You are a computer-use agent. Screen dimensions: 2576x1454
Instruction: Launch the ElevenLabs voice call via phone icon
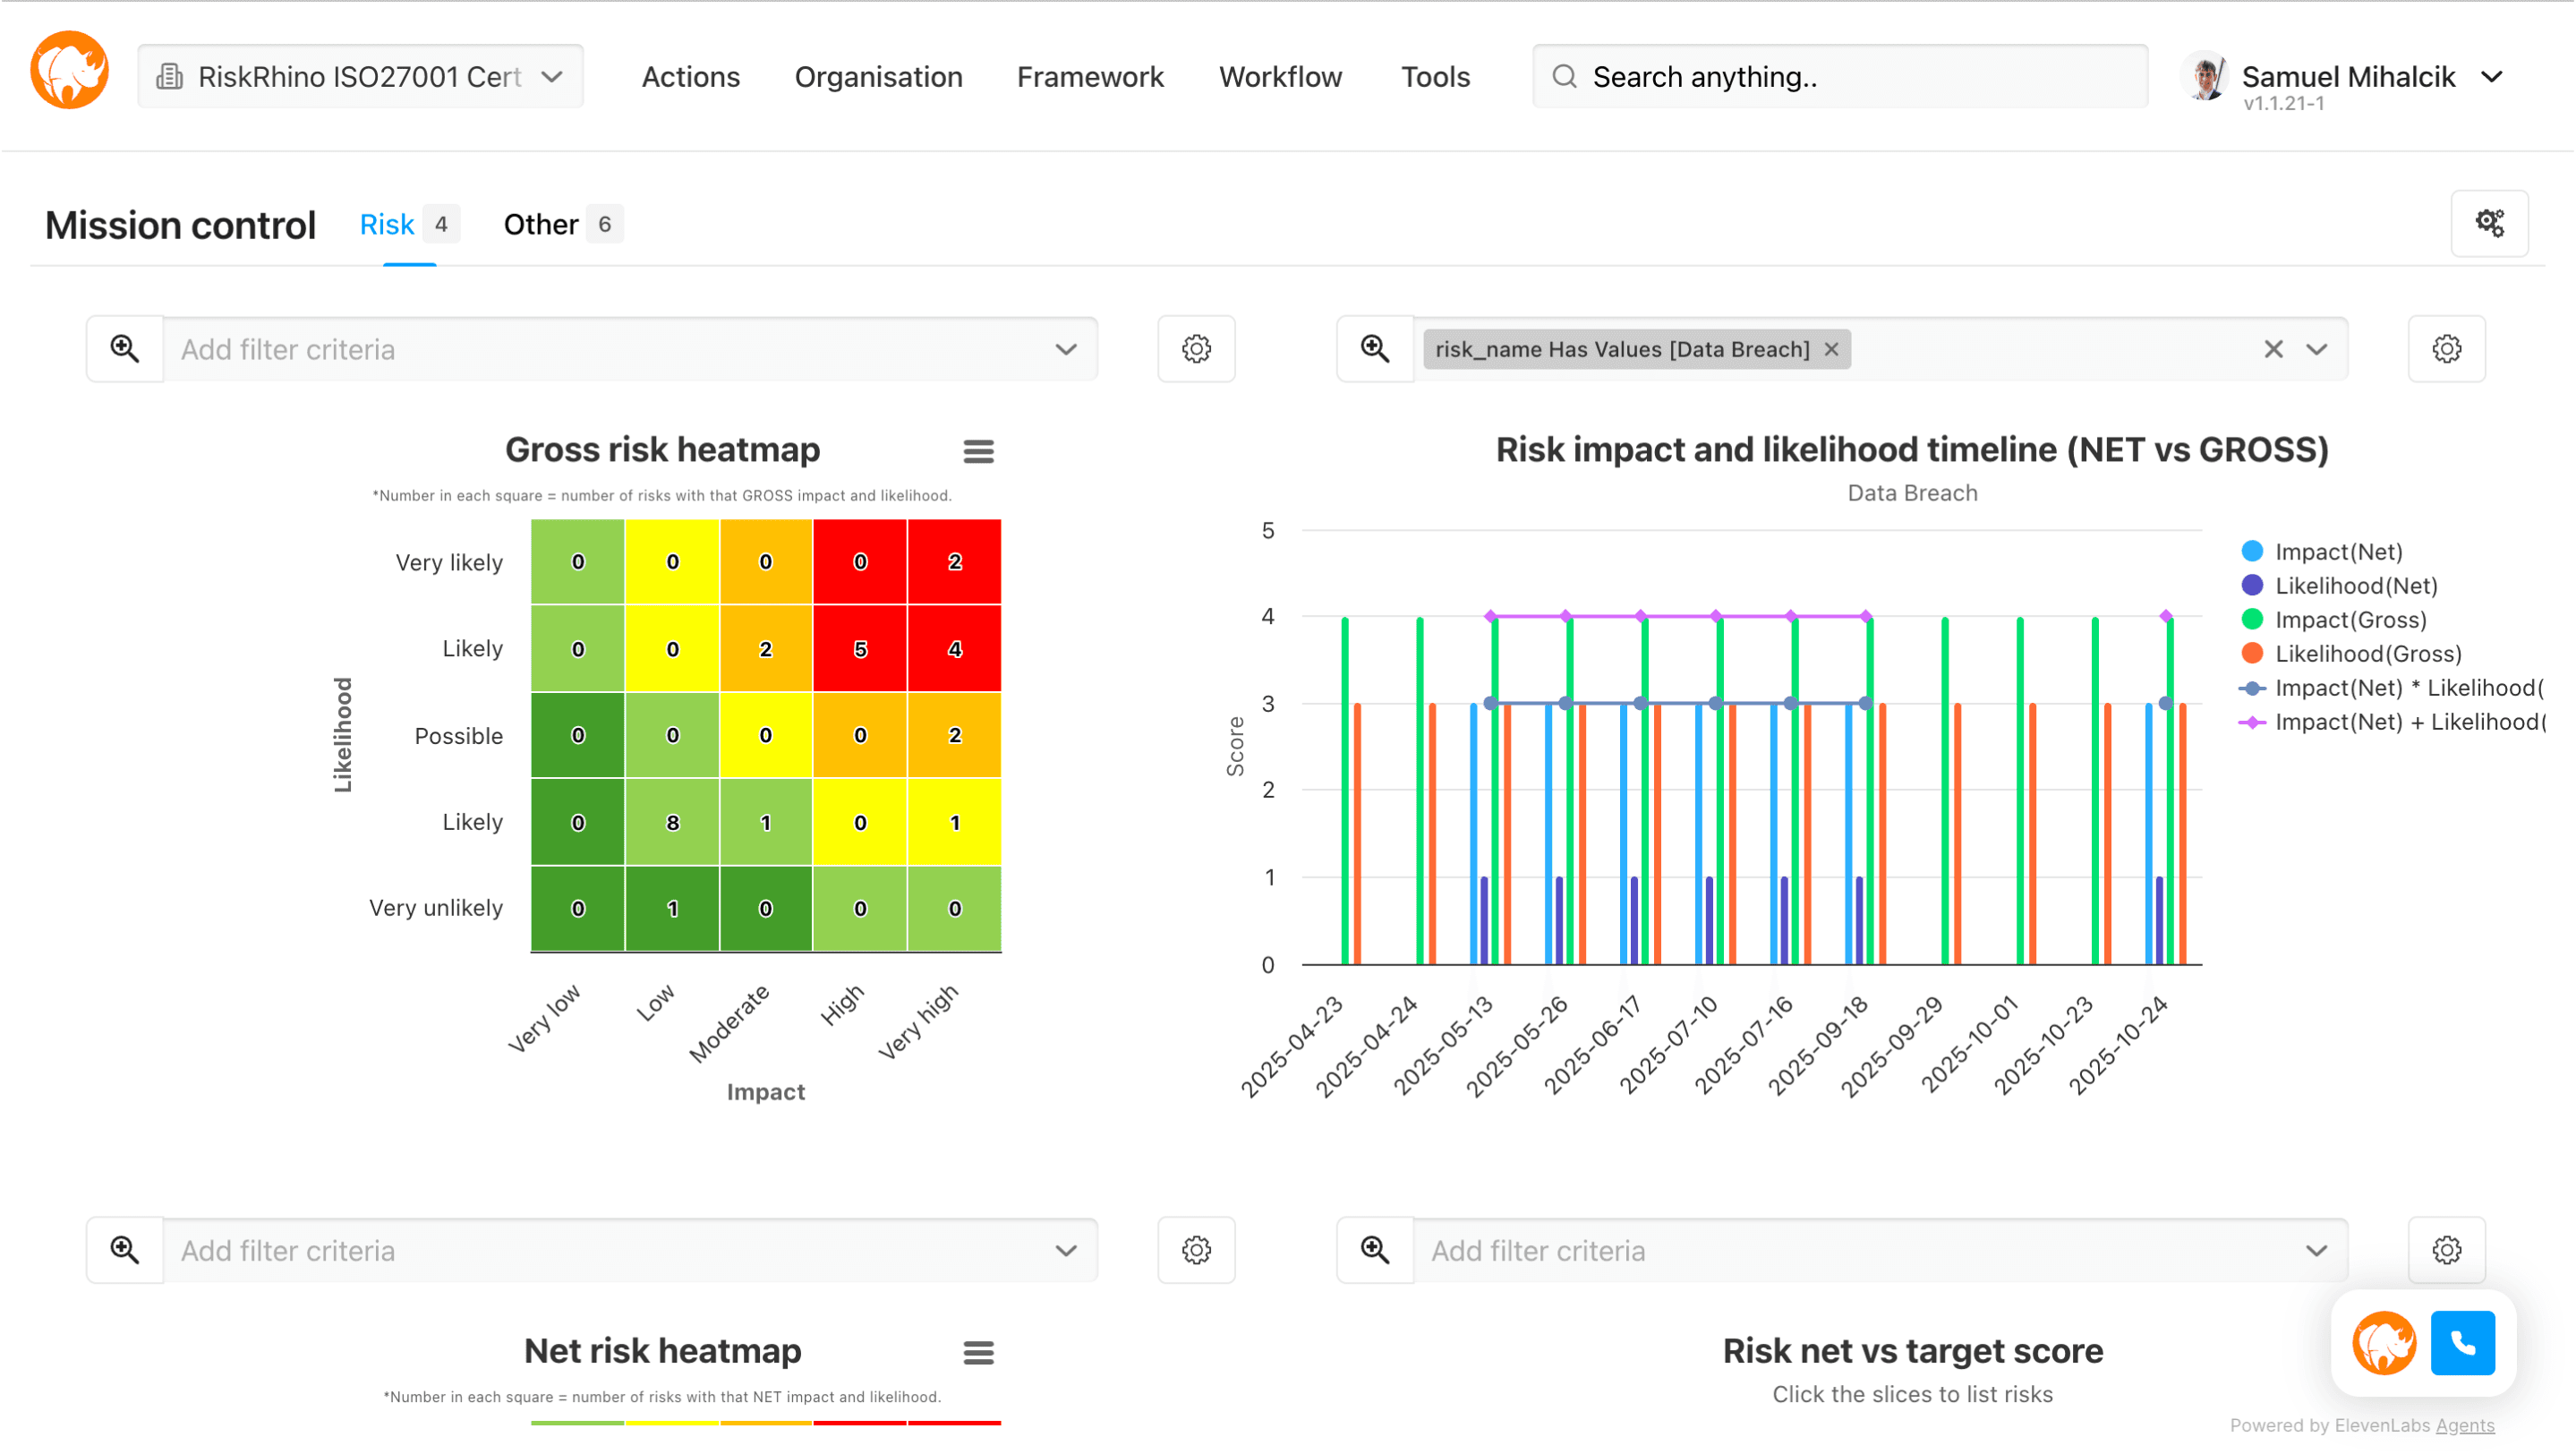[2463, 1343]
